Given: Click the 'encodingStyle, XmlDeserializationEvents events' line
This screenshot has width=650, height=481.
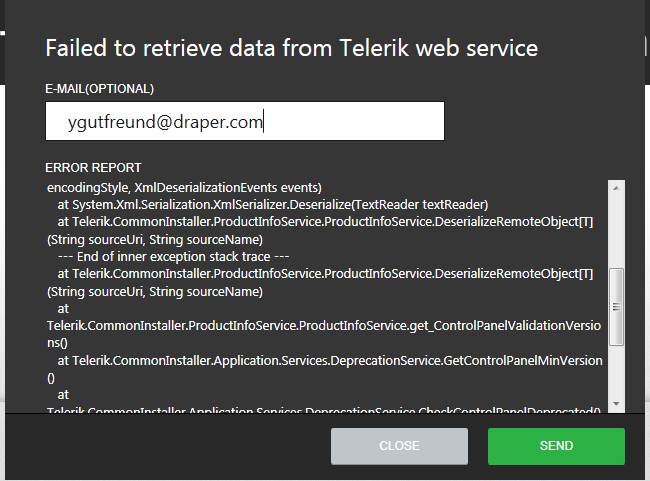Looking at the screenshot, I should (184, 187).
